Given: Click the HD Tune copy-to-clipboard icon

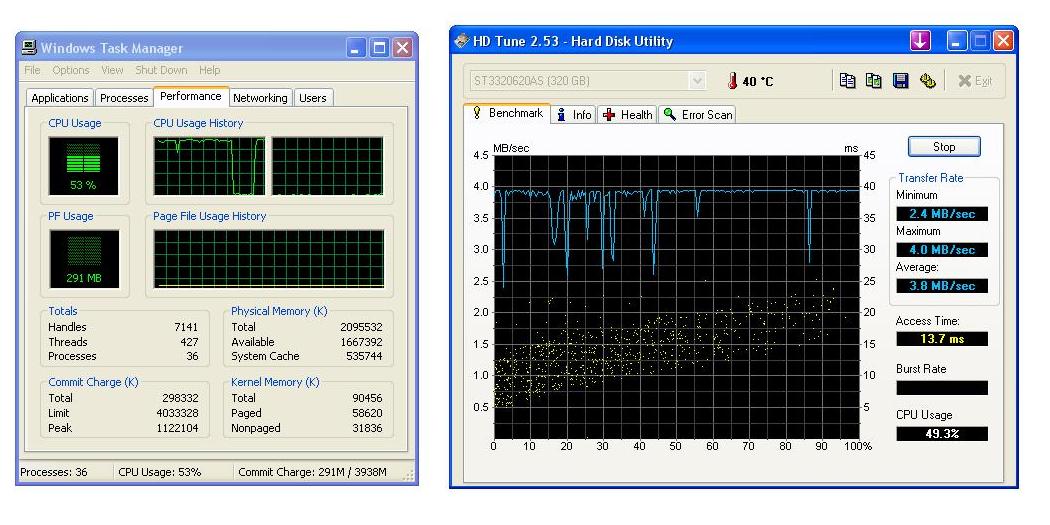Looking at the screenshot, I should coord(847,80).
